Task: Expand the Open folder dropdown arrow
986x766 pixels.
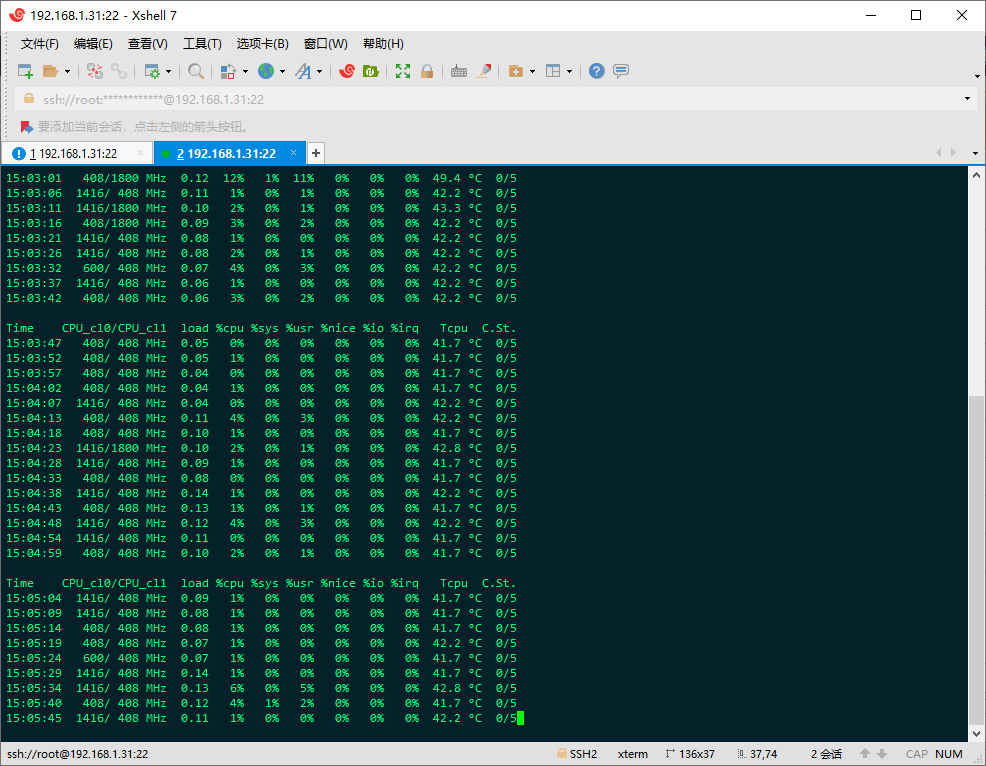Action: [67, 72]
